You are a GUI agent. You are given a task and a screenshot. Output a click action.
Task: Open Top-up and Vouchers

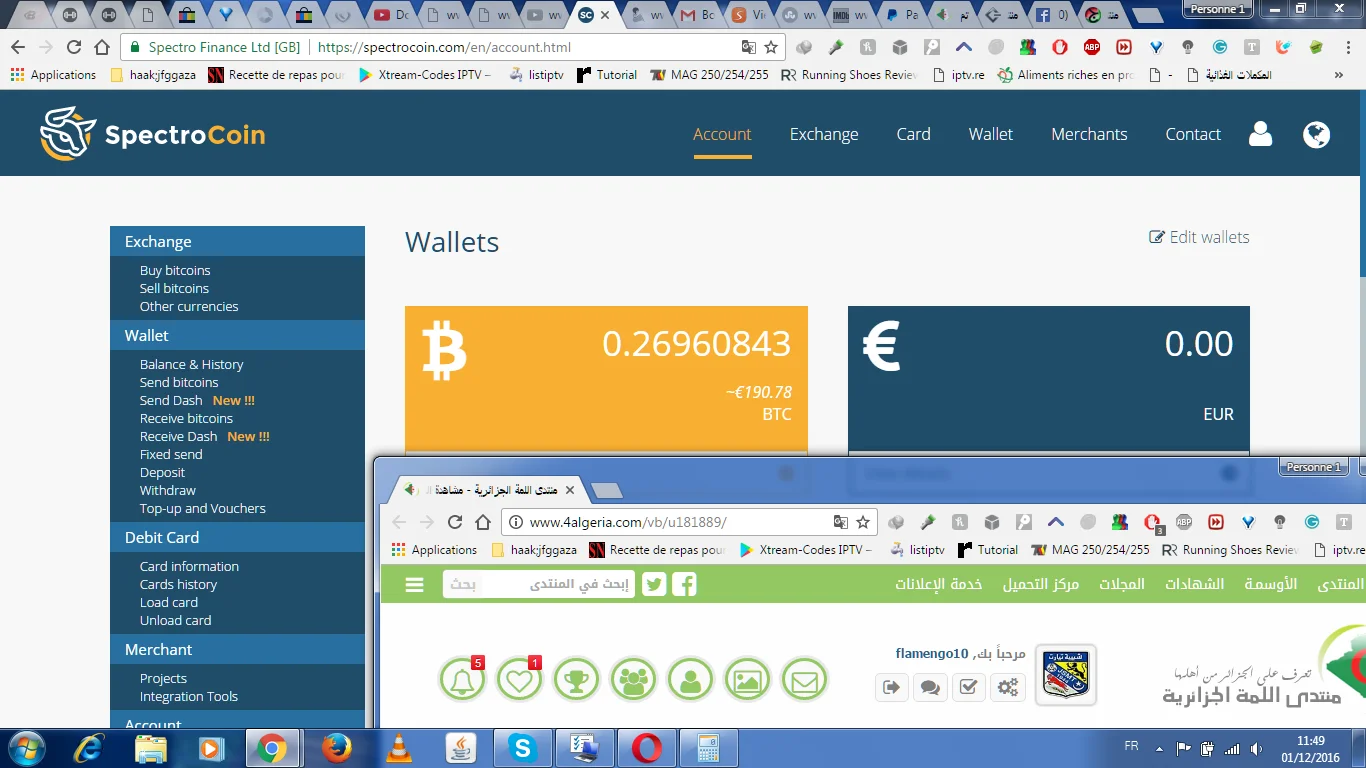click(x=203, y=508)
